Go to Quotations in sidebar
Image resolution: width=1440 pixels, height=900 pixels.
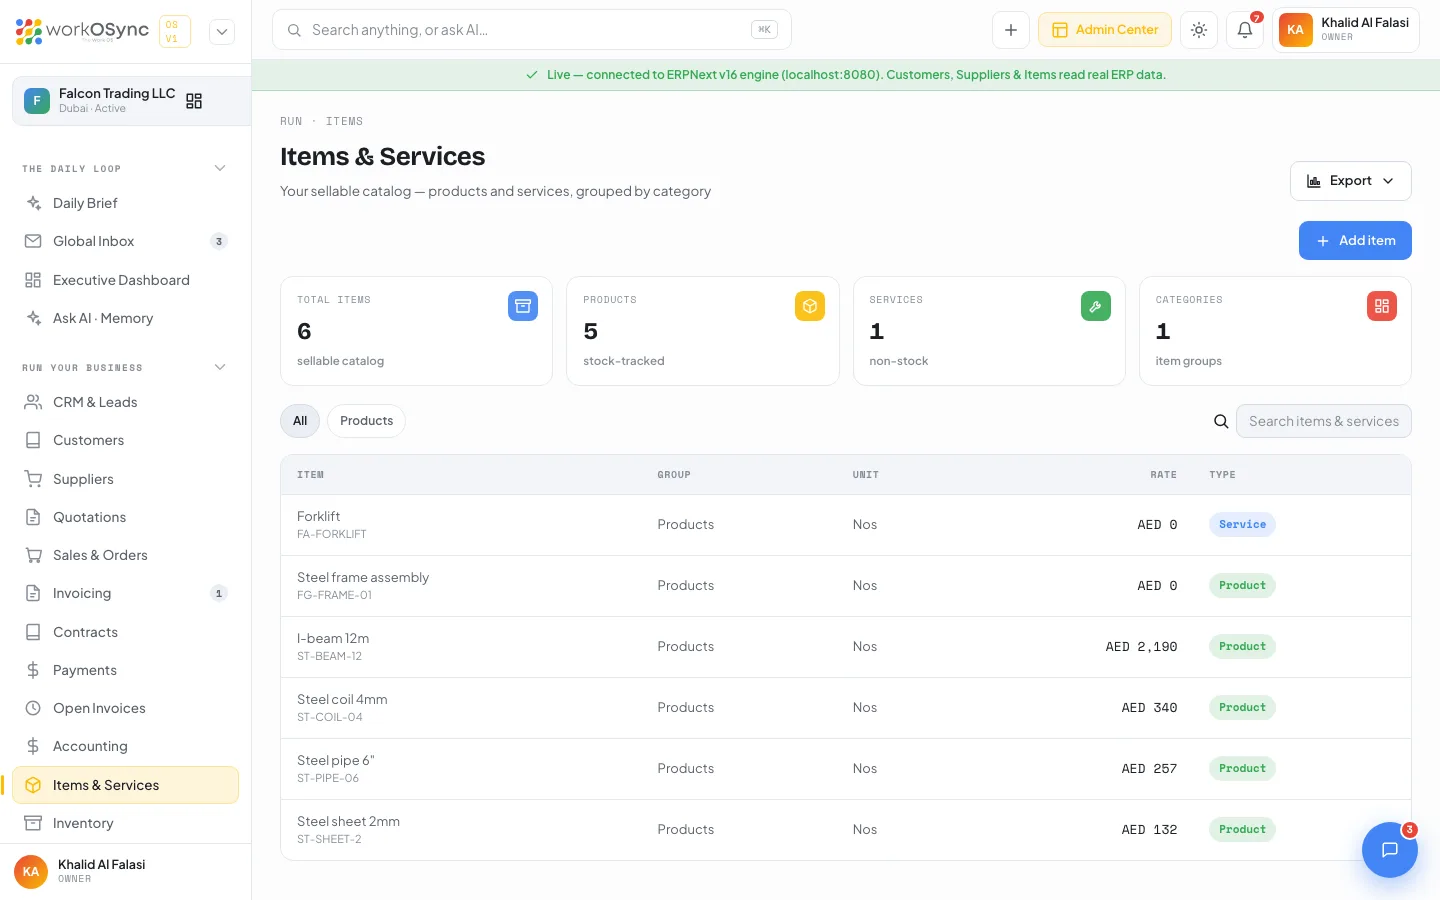(x=125, y=517)
